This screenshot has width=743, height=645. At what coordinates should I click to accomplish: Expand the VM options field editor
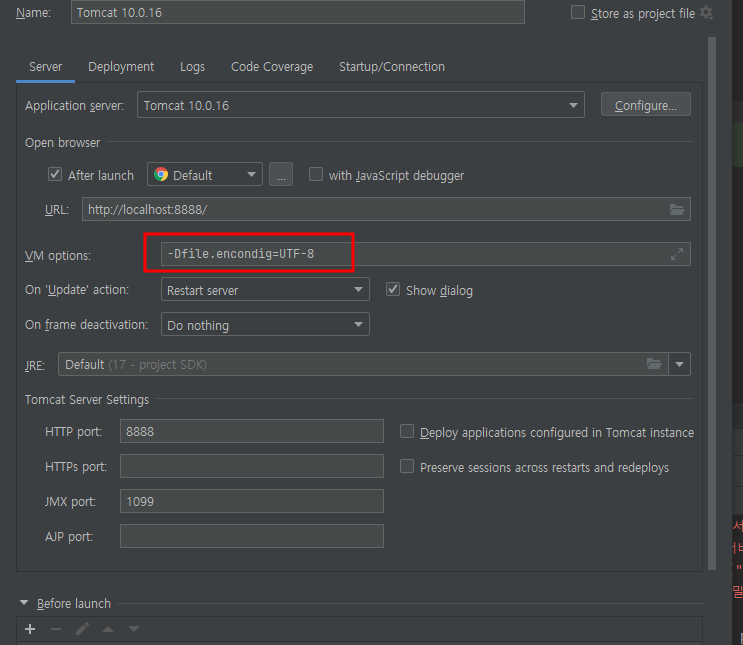[677, 254]
